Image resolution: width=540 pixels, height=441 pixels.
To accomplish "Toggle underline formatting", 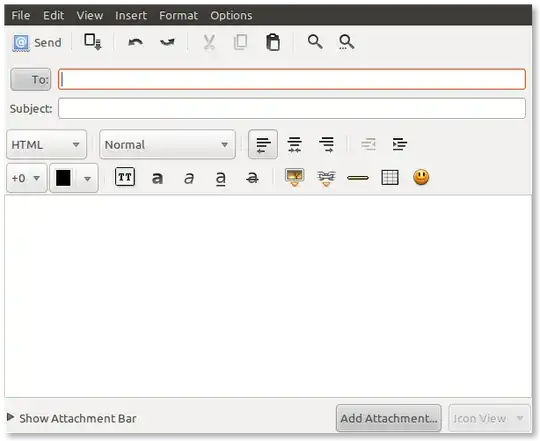I will [221, 179].
